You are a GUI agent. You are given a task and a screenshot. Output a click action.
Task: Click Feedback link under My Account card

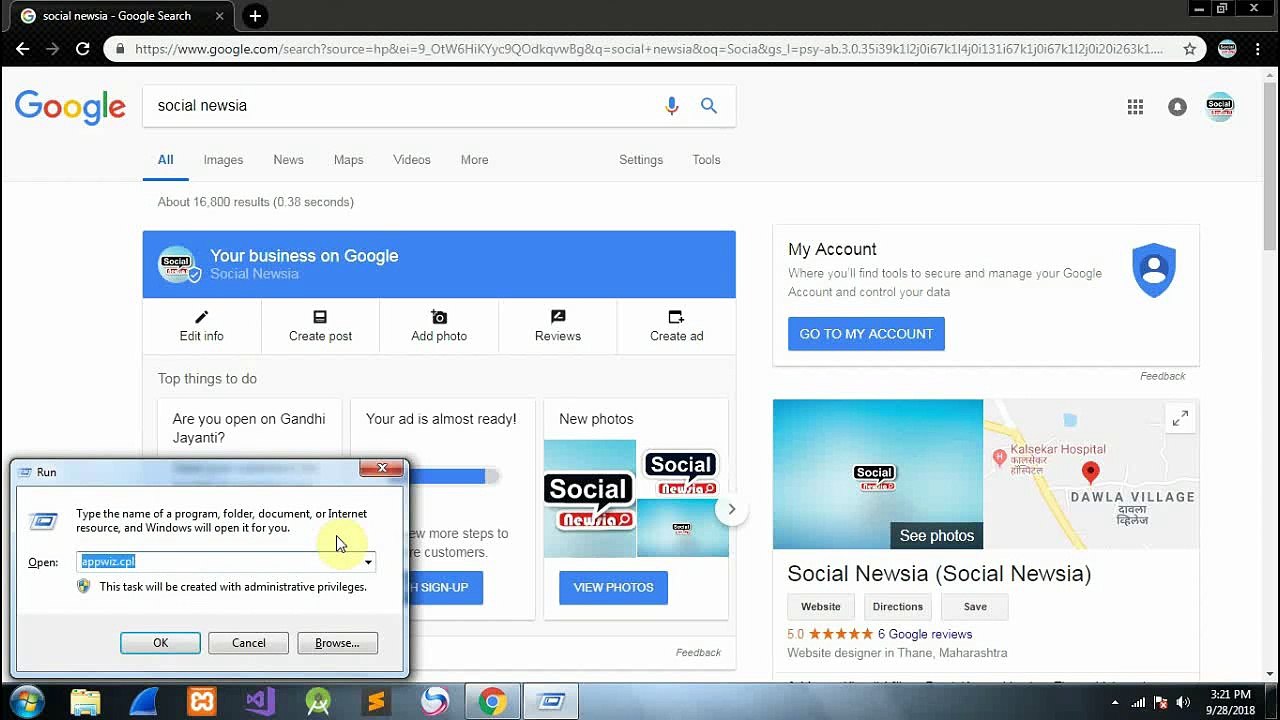[x=1163, y=376]
